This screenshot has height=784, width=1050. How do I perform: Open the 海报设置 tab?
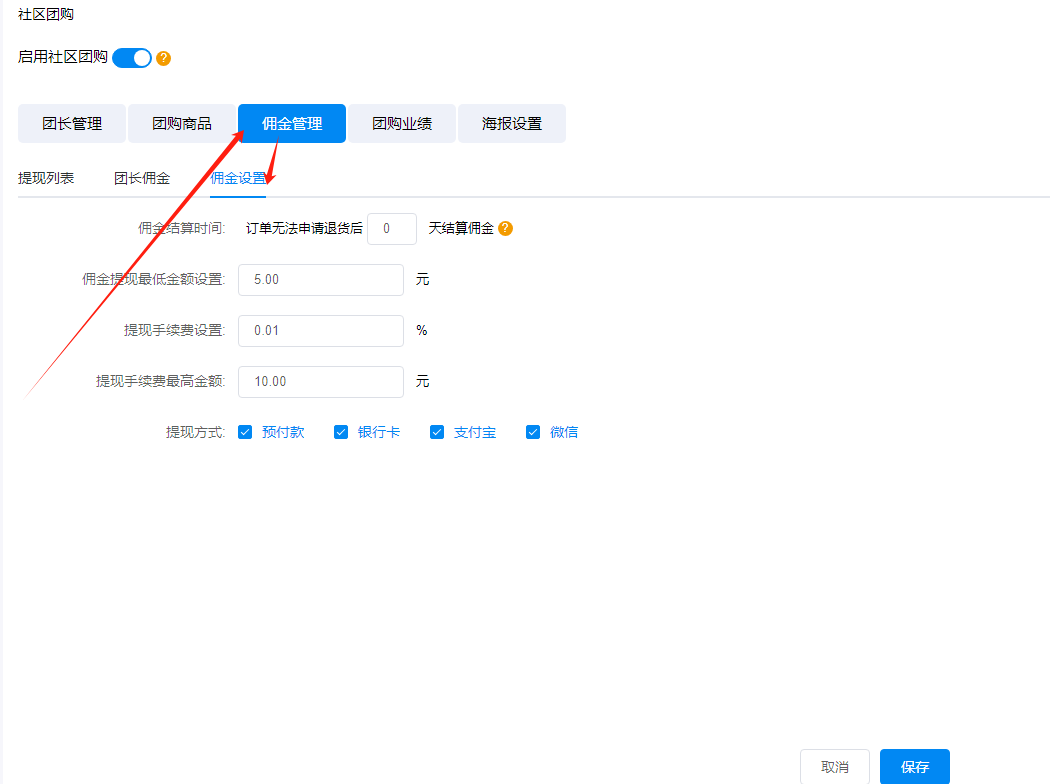(x=512, y=124)
